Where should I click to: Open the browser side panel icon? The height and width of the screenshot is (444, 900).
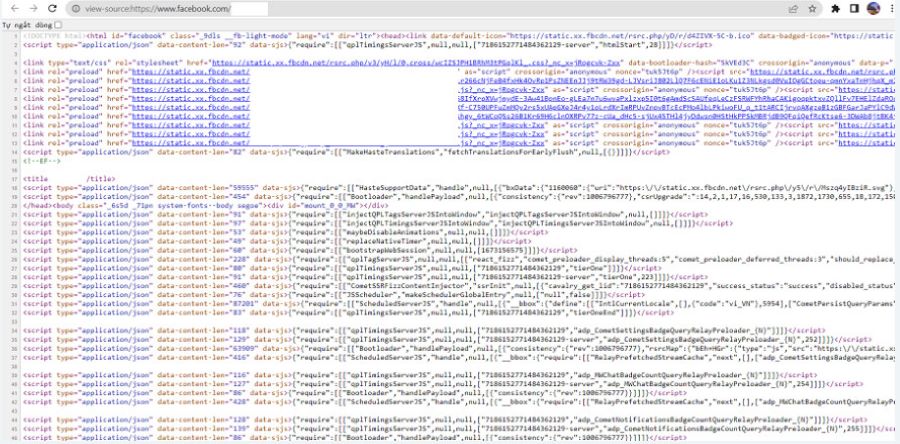click(x=854, y=9)
